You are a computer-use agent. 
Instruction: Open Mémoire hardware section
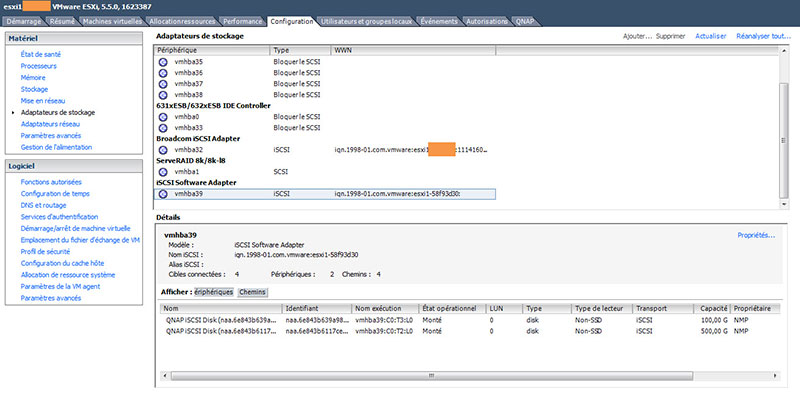pyautogui.click(x=33, y=78)
